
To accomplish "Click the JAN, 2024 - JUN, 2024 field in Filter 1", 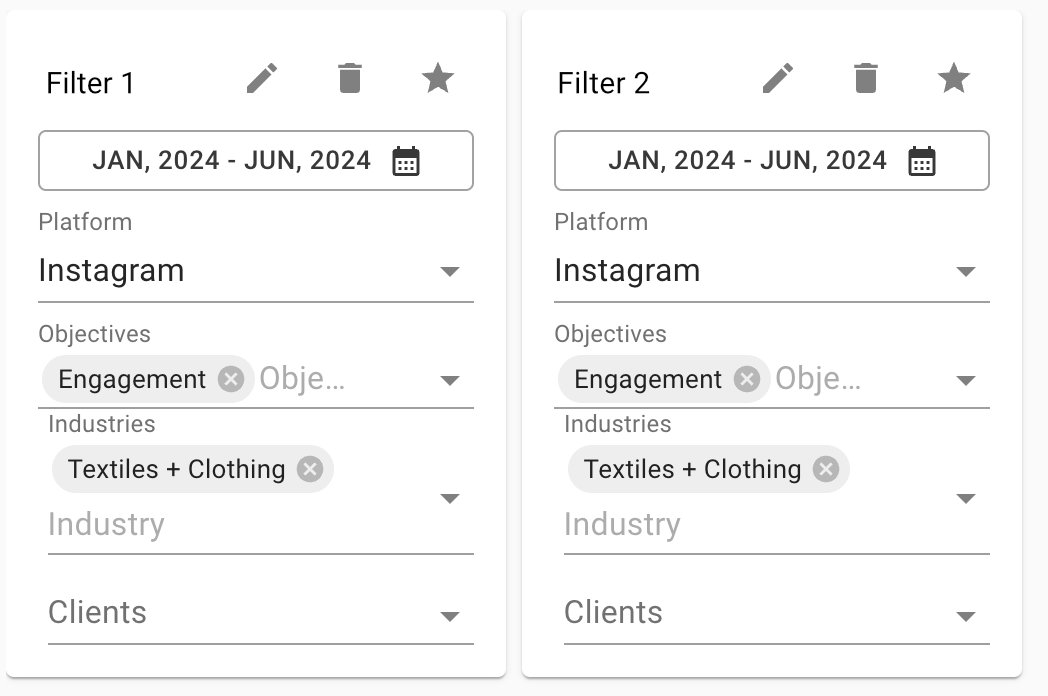I will 256,160.
